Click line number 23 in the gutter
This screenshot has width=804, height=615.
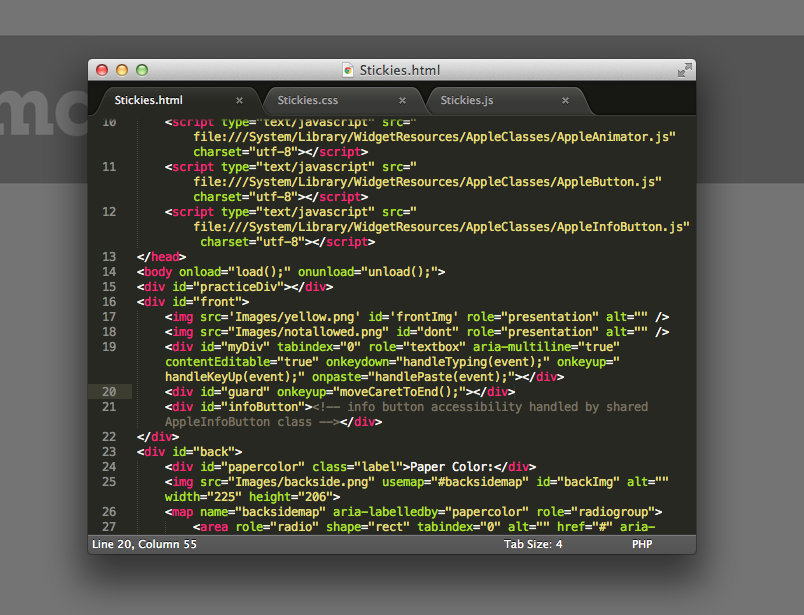pyautogui.click(x=109, y=452)
